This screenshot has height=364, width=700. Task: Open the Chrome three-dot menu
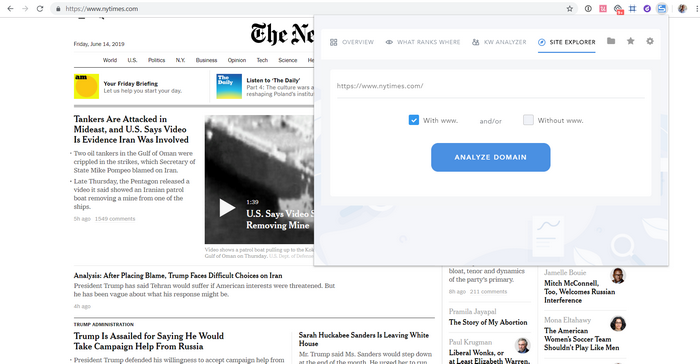pos(696,8)
